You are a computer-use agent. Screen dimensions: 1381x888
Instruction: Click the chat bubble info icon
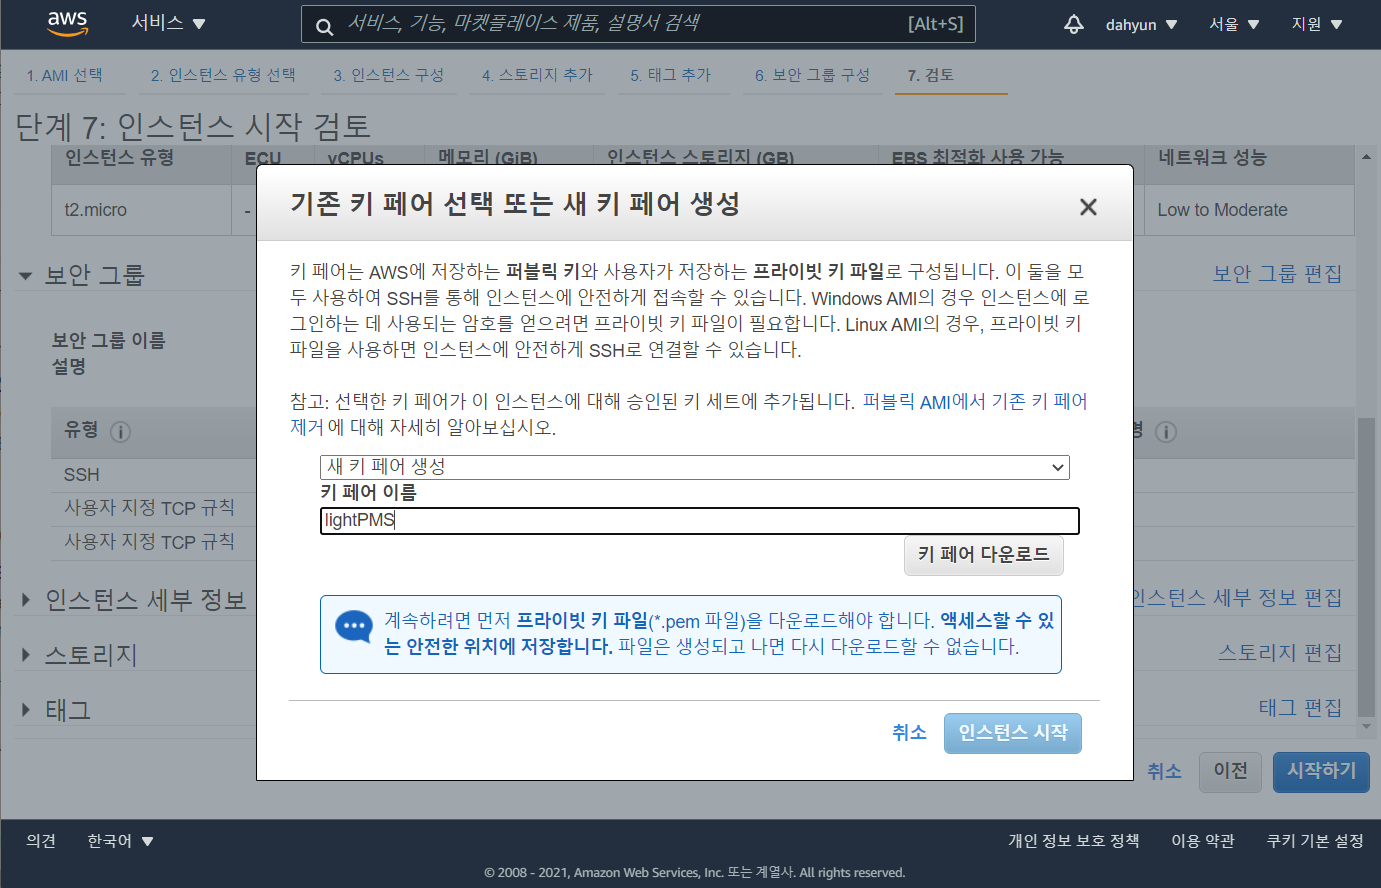click(353, 627)
